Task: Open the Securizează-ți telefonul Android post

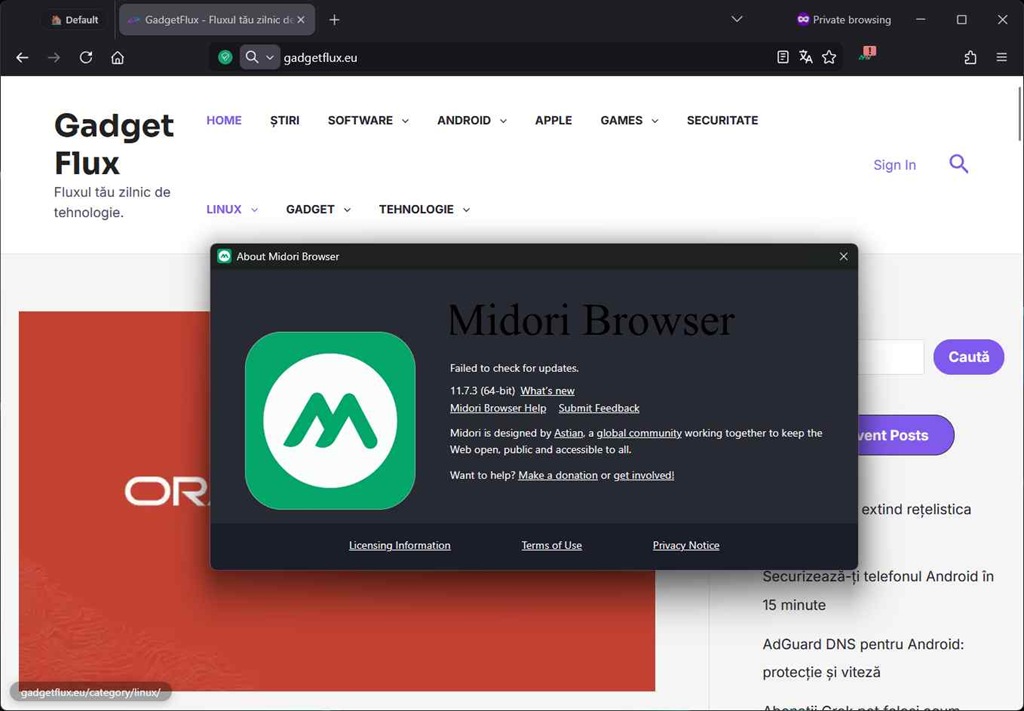Action: pyautogui.click(x=878, y=590)
